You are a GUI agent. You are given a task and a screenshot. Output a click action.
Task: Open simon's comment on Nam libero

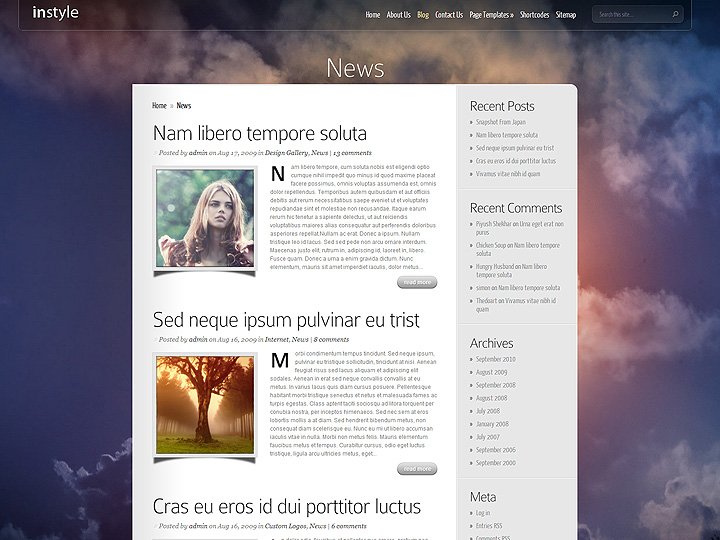tap(518, 288)
